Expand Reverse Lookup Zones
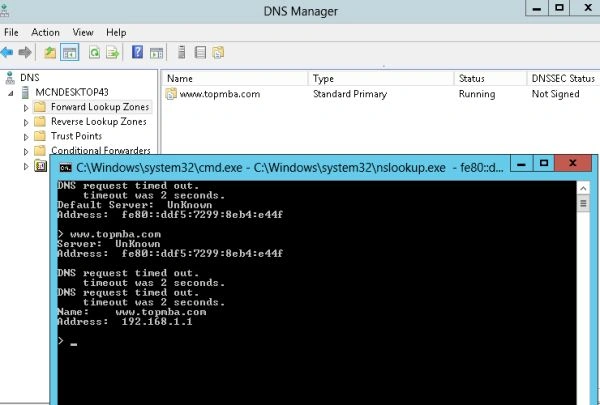Image resolution: width=600 pixels, height=405 pixels. point(26,122)
